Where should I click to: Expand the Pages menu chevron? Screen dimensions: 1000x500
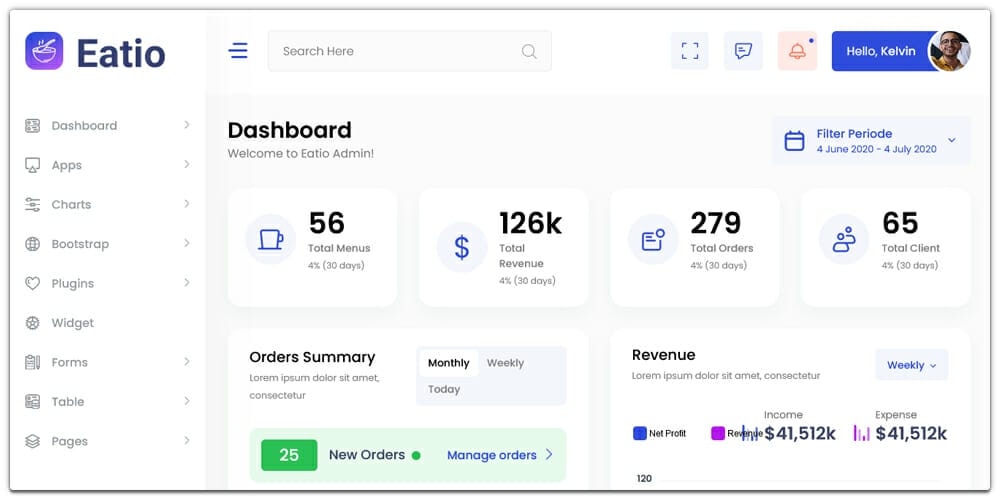(x=187, y=441)
